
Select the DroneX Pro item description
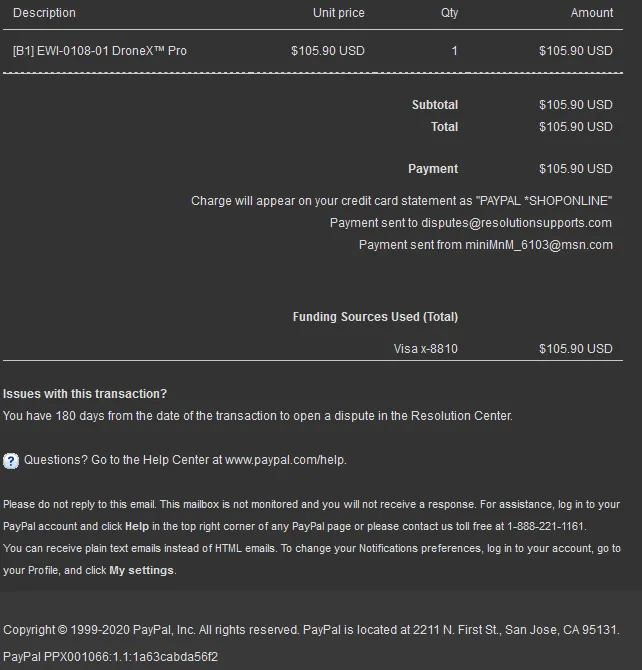click(100, 51)
